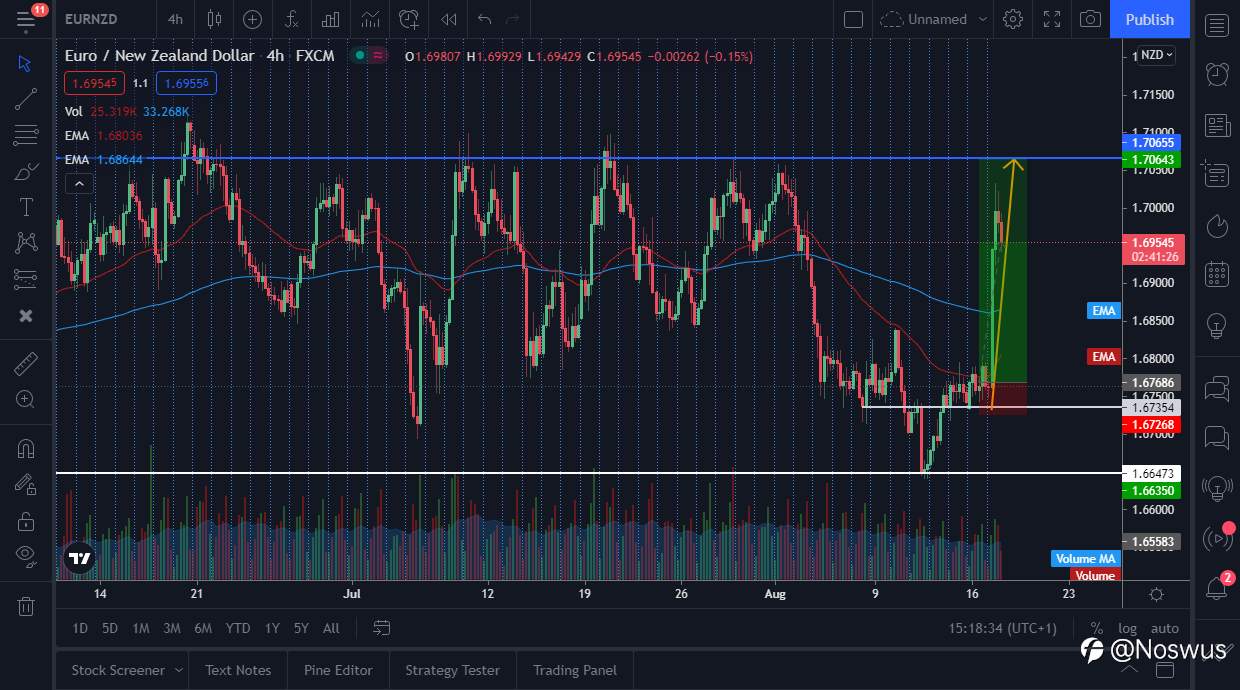1240x690 pixels.
Task: Select the brush drawing tool
Action: [26, 171]
